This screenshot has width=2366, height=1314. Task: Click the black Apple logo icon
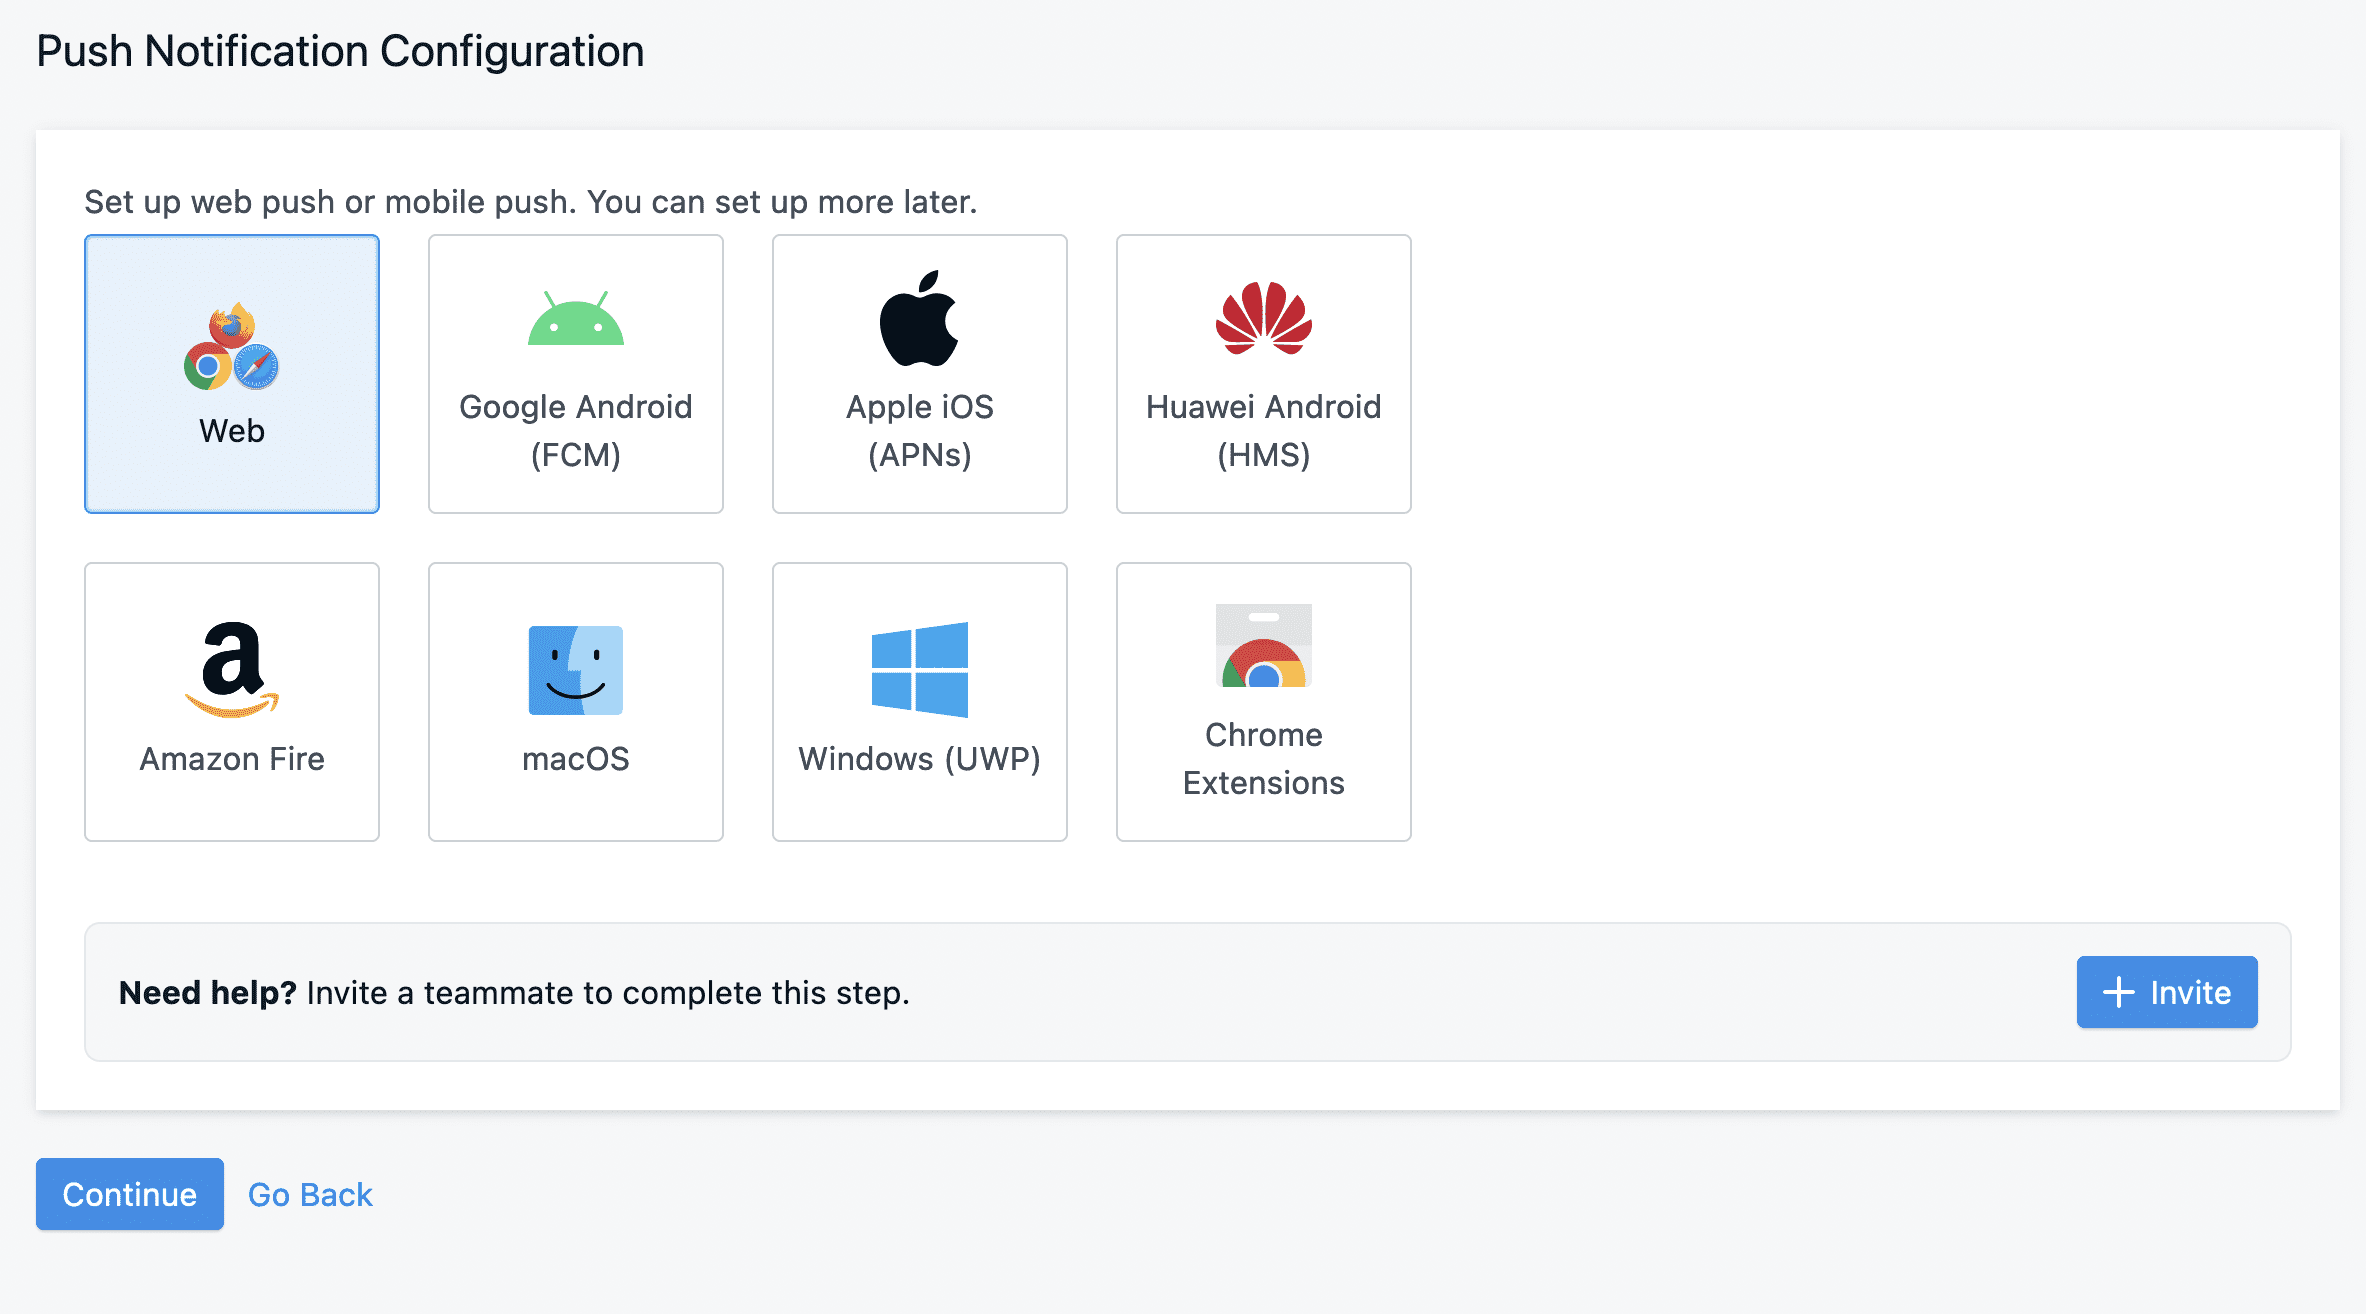[x=919, y=318]
